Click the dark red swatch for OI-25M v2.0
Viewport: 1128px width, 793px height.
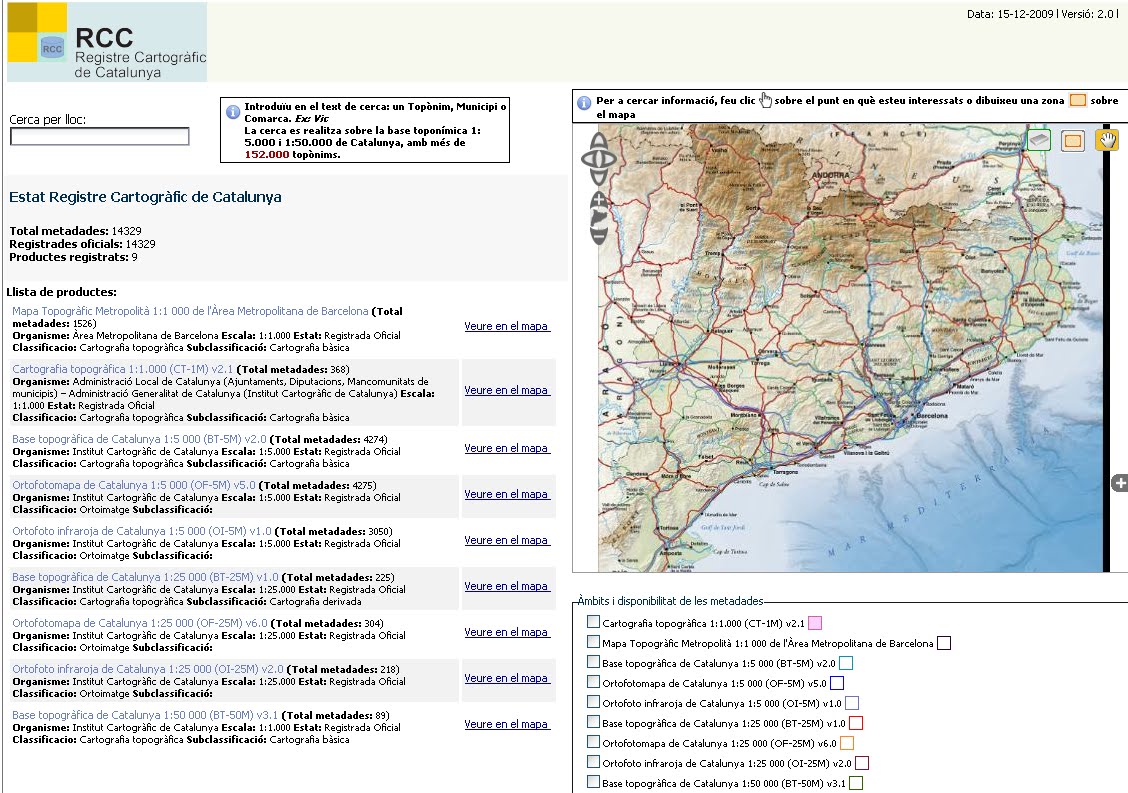pyautogui.click(x=862, y=763)
